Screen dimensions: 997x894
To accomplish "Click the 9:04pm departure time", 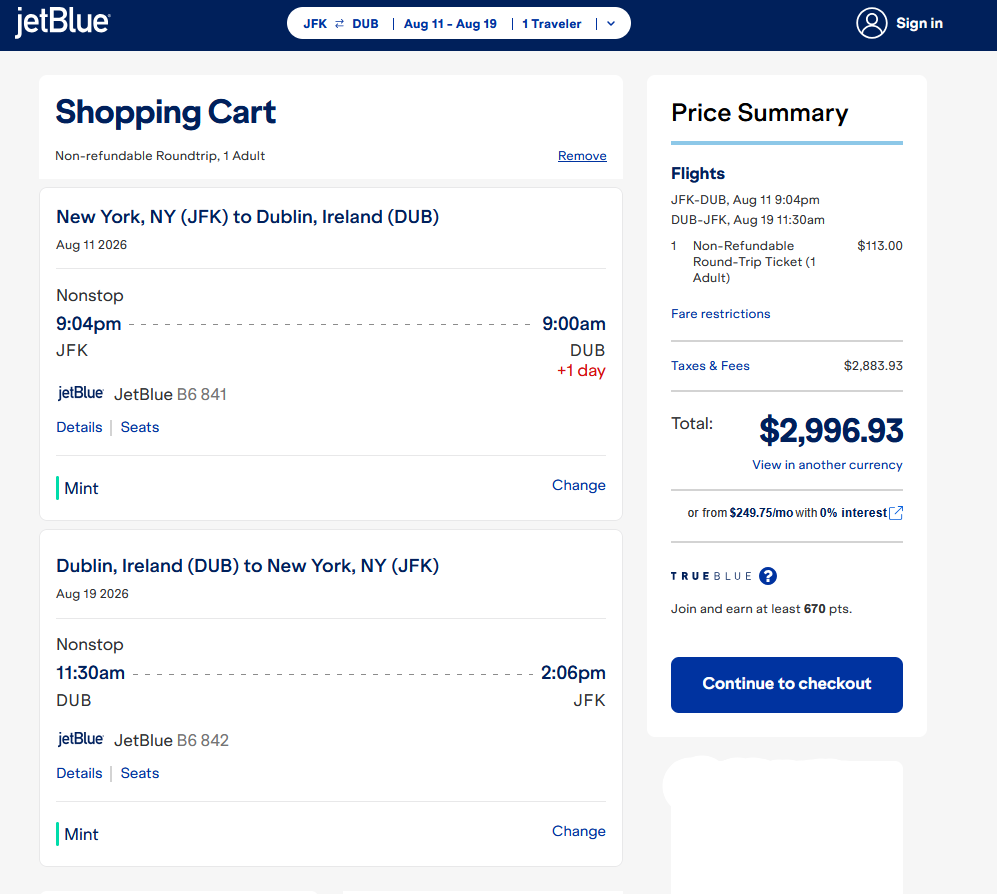I will [x=88, y=324].
